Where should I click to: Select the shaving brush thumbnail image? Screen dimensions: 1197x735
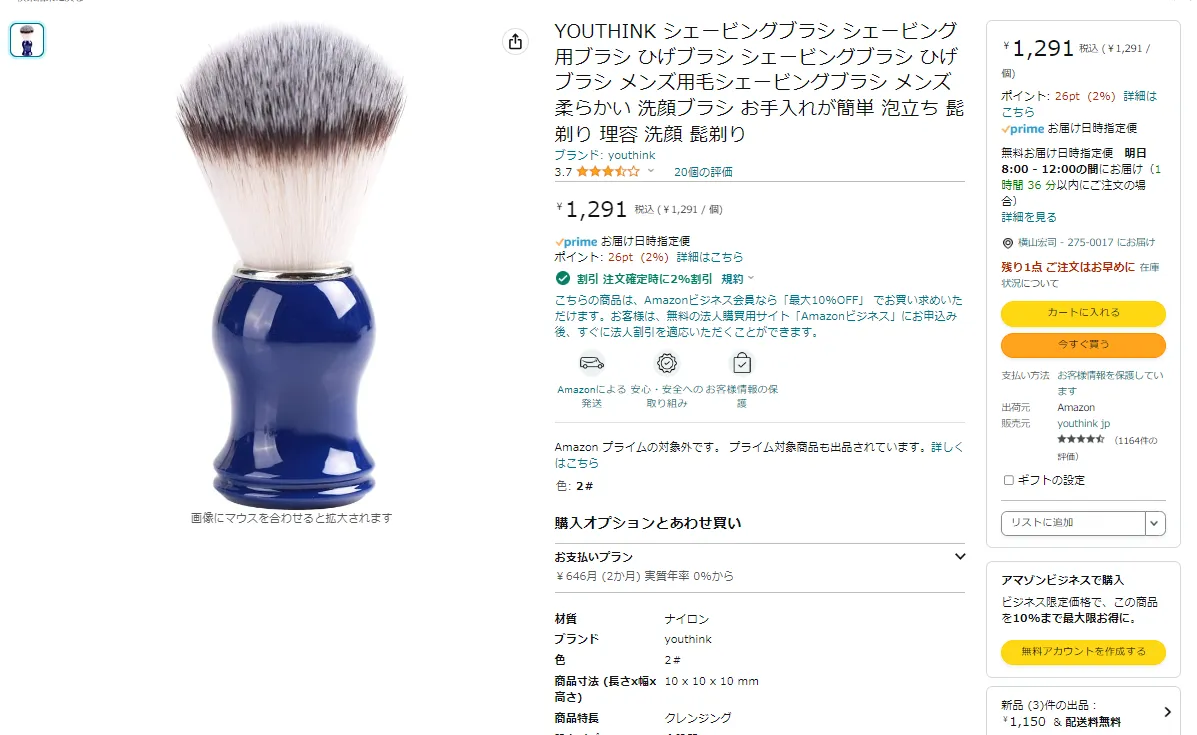pyautogui.click(x=27, y=40)
